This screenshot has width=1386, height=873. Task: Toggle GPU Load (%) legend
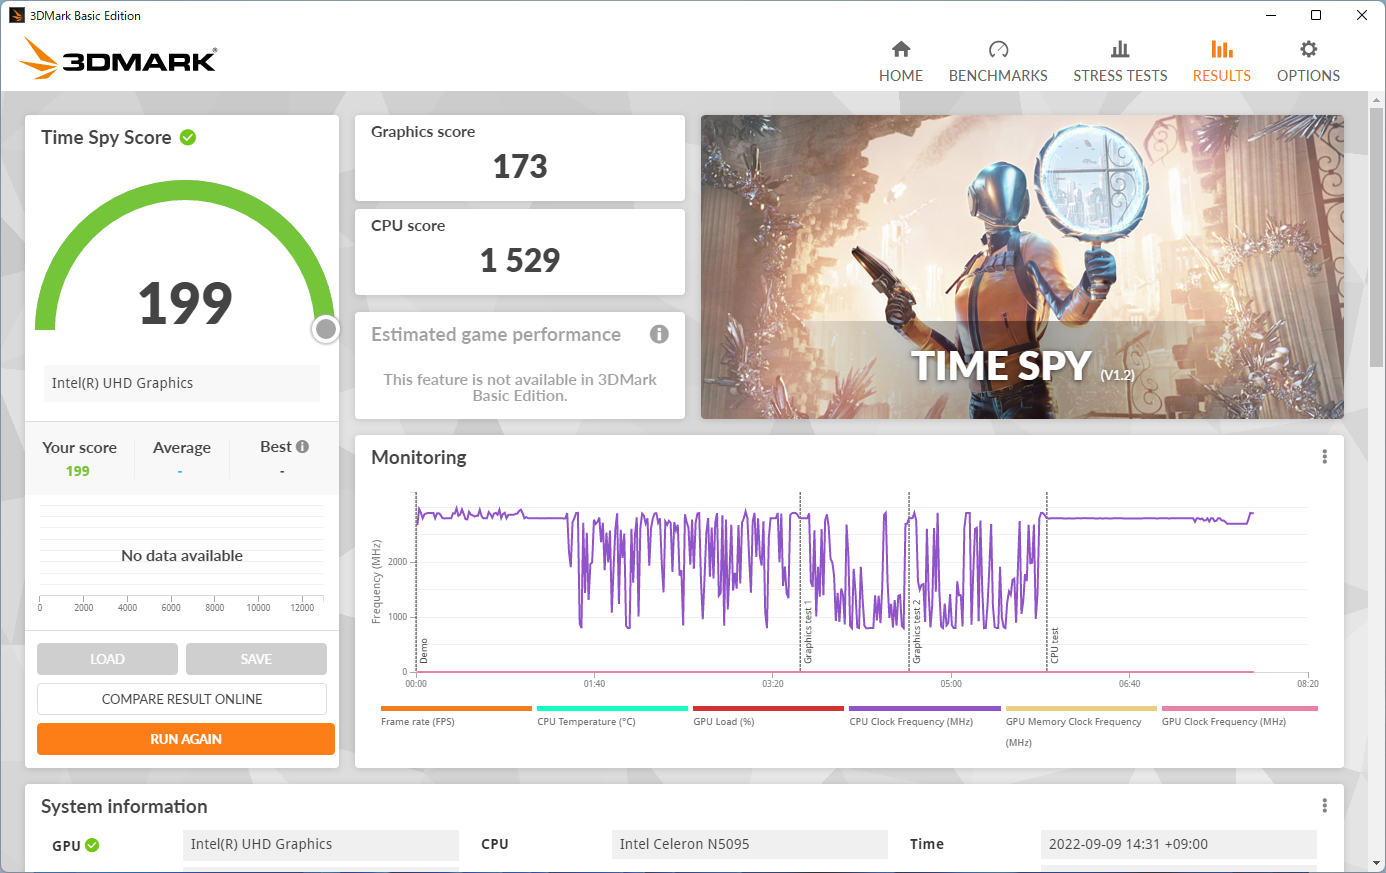[768, 716]
